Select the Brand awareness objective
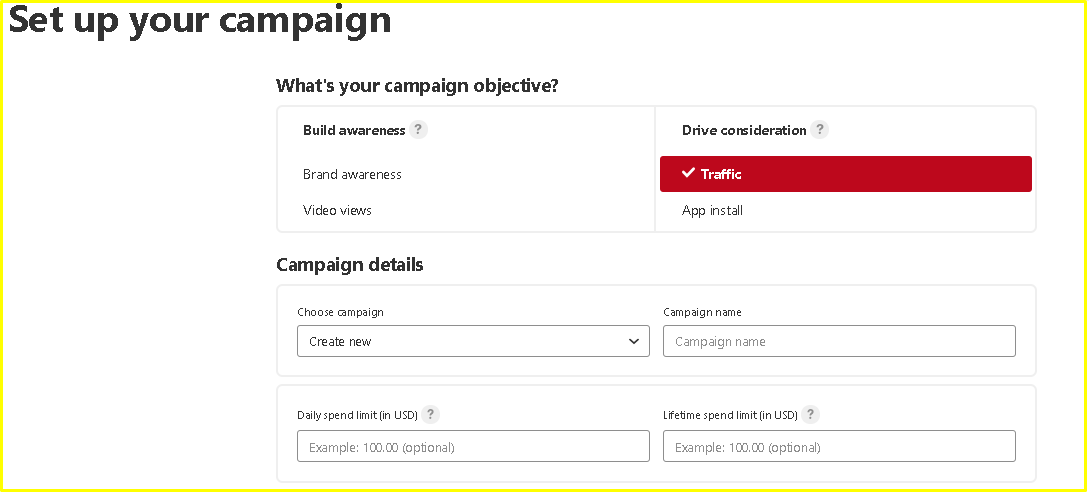Image resolution: width=1089 pixels, height=496 pixels. tap(352, 174)
